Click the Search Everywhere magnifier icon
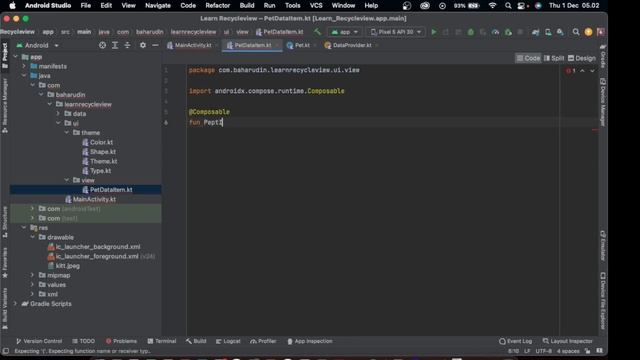The width and height of the screenshot is (640, 360). click(576, 32)
